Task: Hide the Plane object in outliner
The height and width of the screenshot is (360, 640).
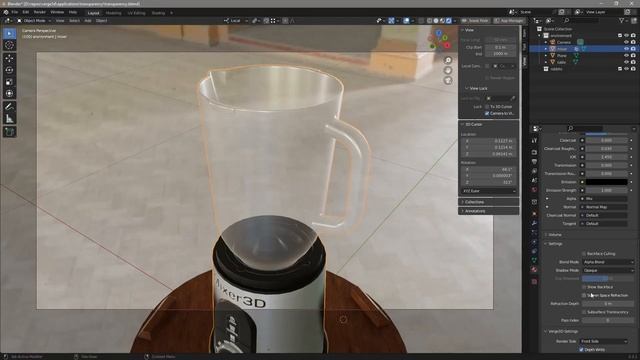Action: 627,55
